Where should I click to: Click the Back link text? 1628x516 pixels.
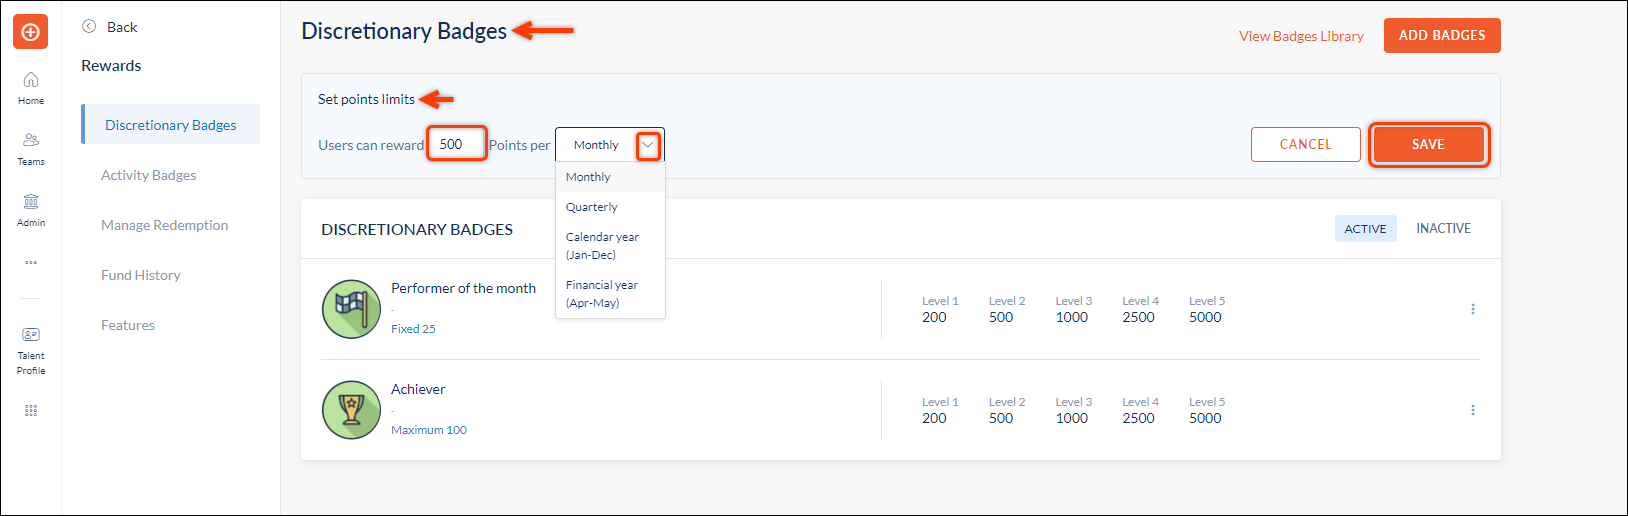122,27
